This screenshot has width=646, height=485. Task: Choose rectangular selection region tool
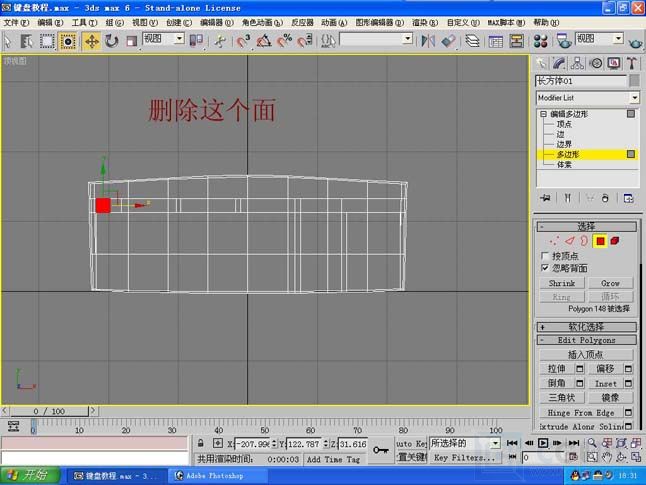point(47,41)
